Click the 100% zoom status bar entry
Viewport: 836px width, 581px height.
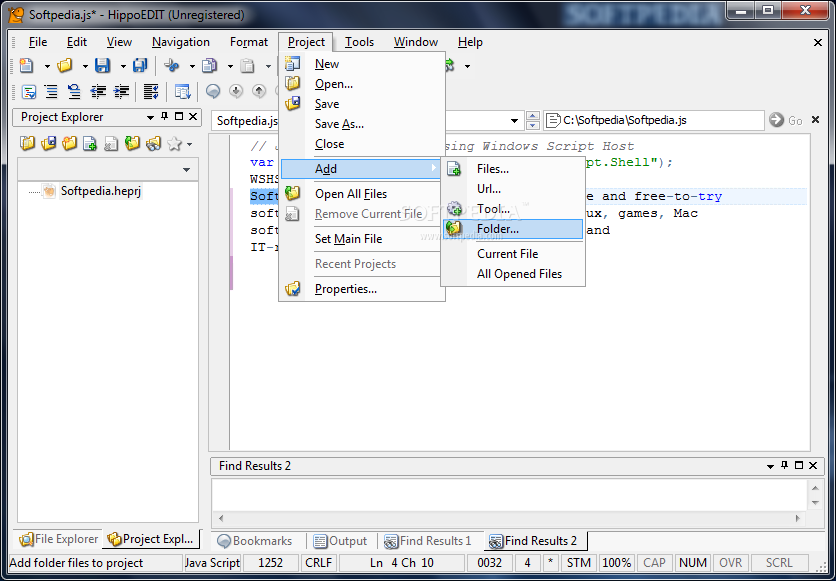click(x=616, y=563)
